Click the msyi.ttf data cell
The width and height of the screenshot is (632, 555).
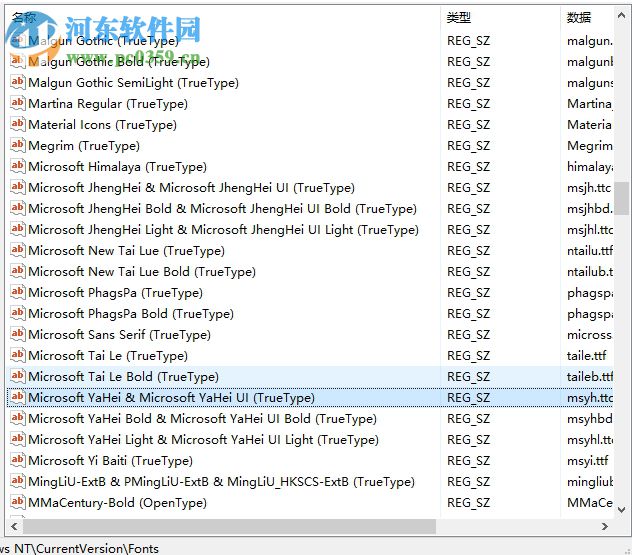(x=587, y=460)
